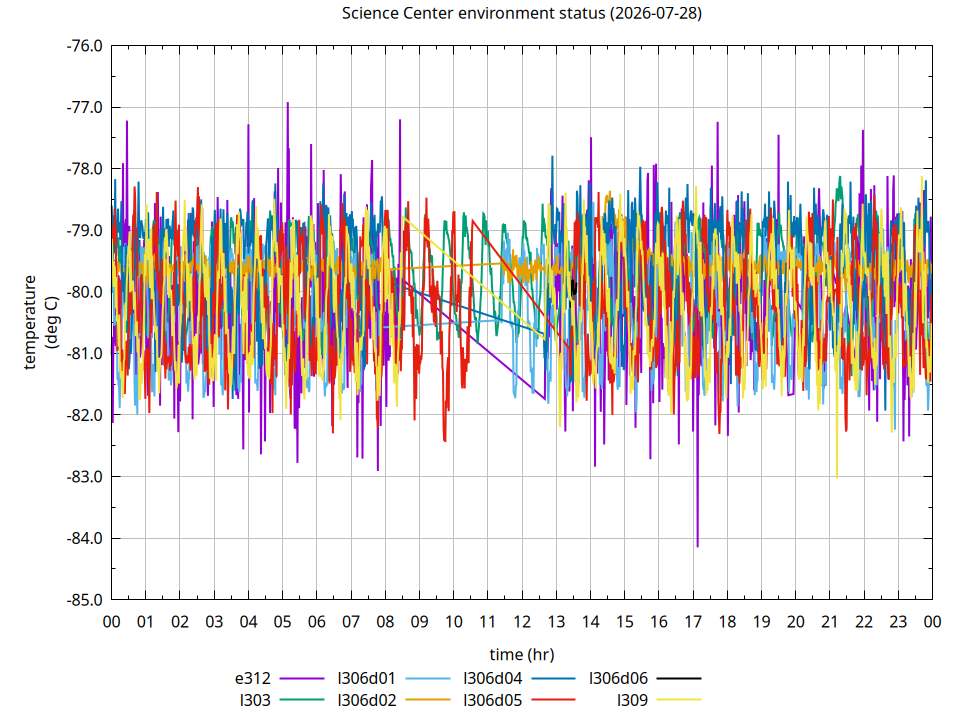This screenshot has height=720, width=960.
Task: Click the 17 hour tick label
Action: (x=692, y=622)
